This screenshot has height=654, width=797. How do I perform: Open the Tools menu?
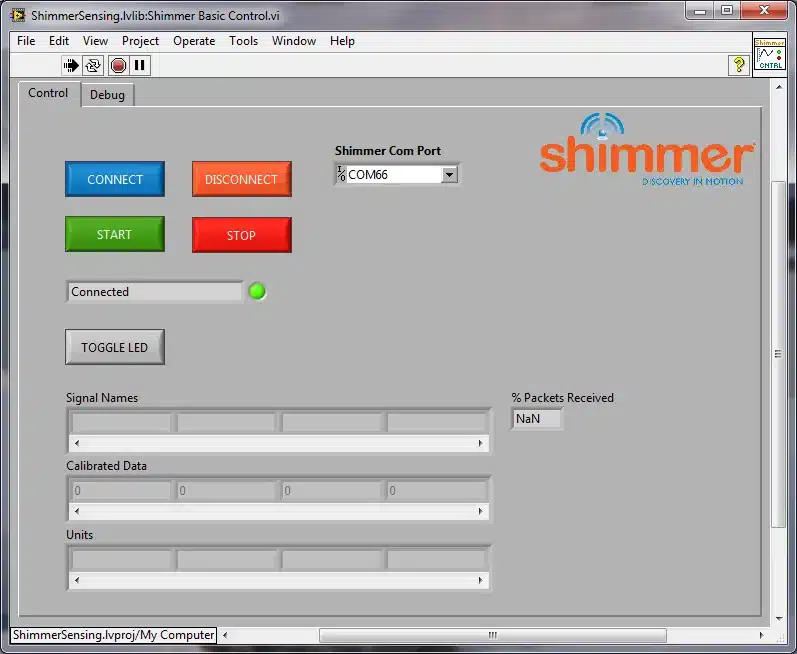(x=243, y=41)
